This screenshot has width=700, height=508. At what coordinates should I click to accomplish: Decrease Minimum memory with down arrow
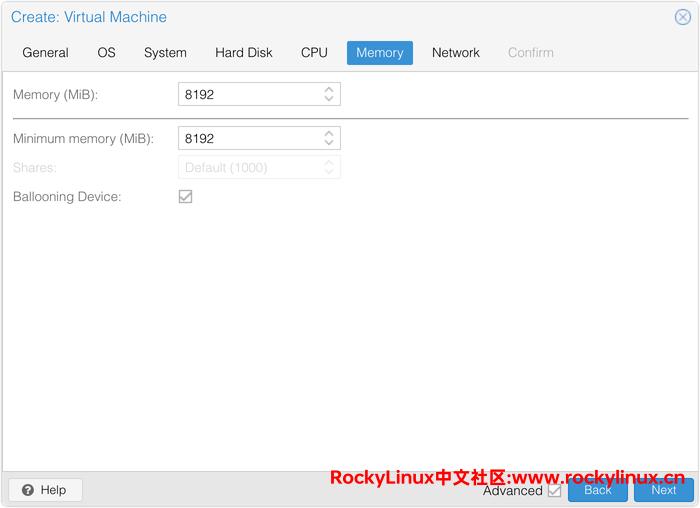pos(329,143)
